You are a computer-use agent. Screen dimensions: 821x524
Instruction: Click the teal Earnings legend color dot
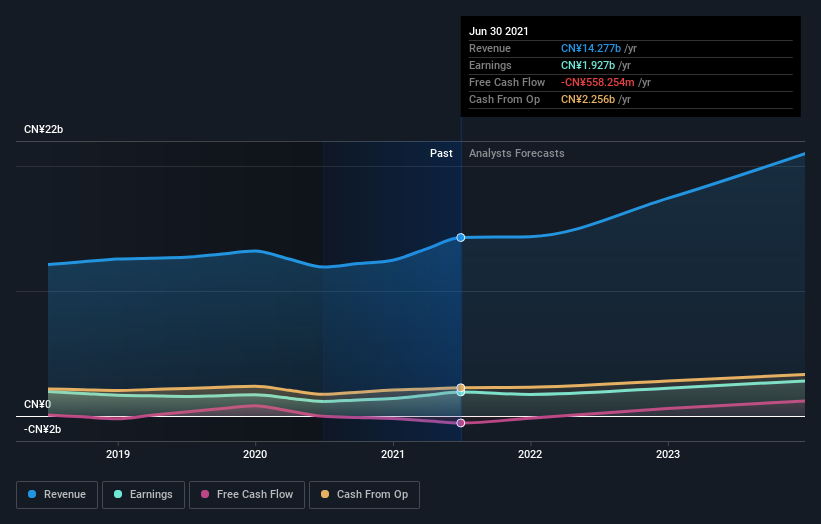coord(118,494)
